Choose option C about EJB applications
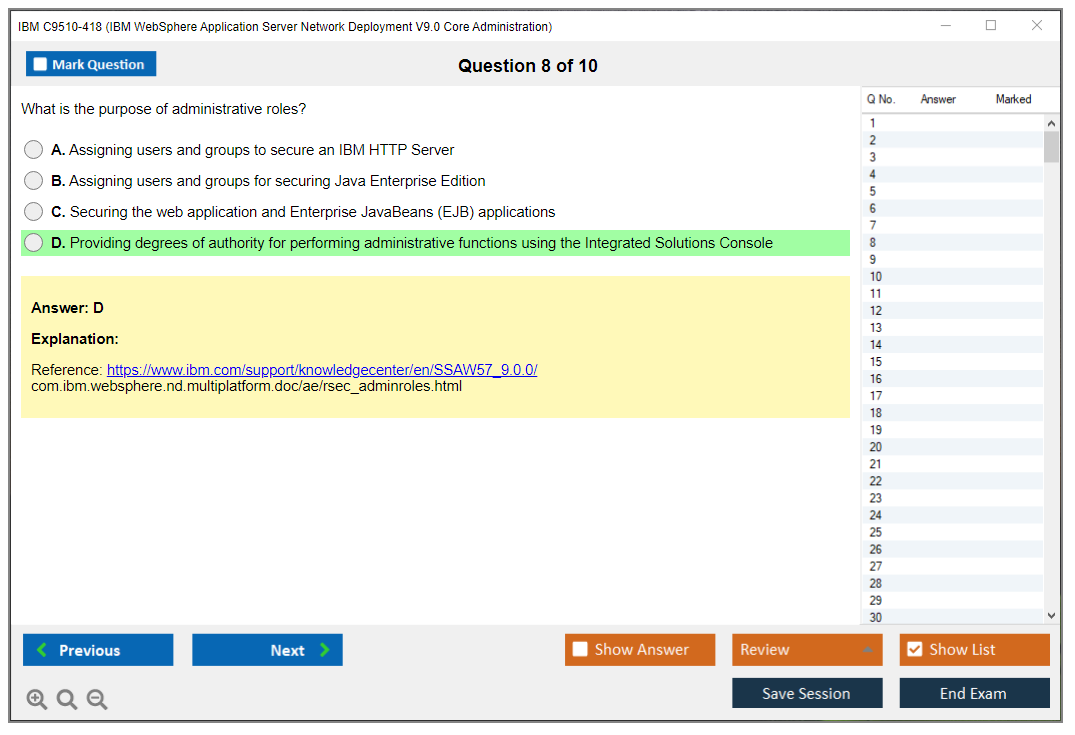Image resolution: width=1075 pixels, height=735 pixels. pyautogui.click(x=34, y=212)
